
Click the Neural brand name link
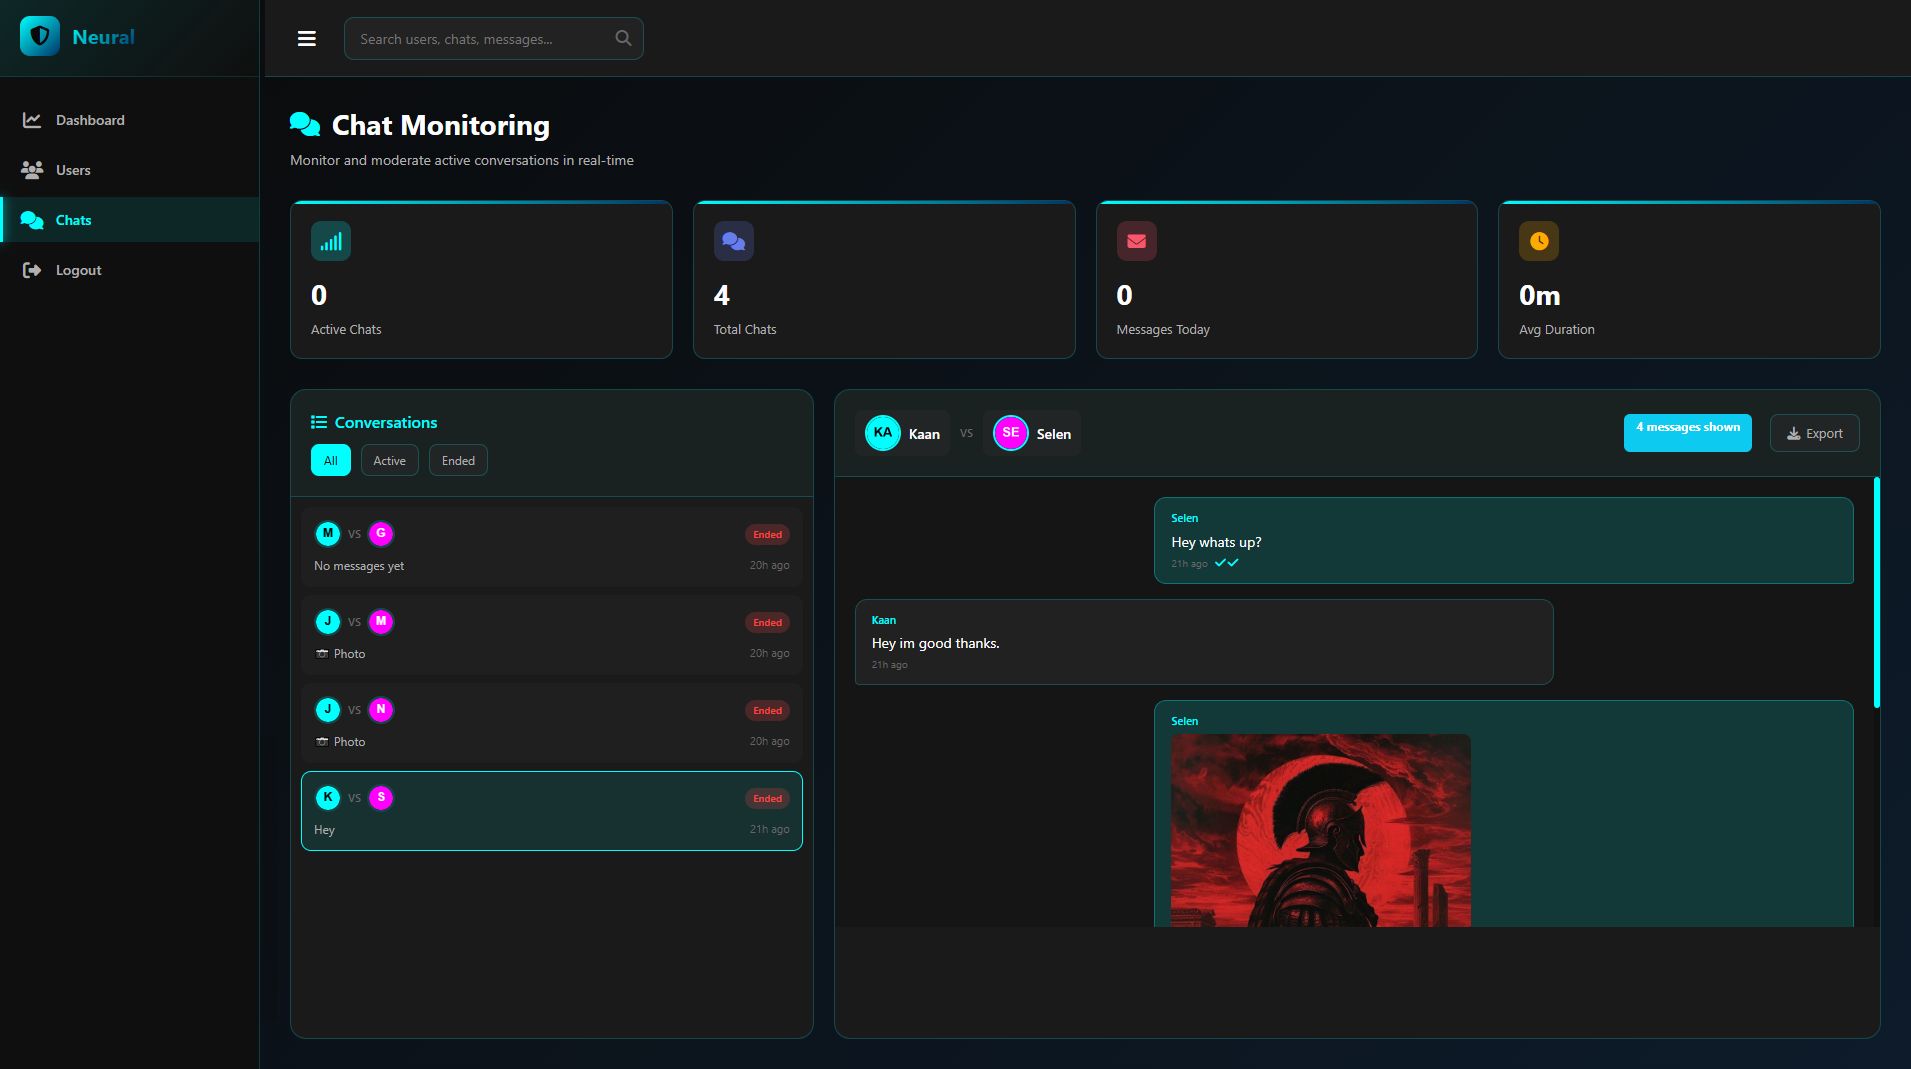[x=103, y=37]
